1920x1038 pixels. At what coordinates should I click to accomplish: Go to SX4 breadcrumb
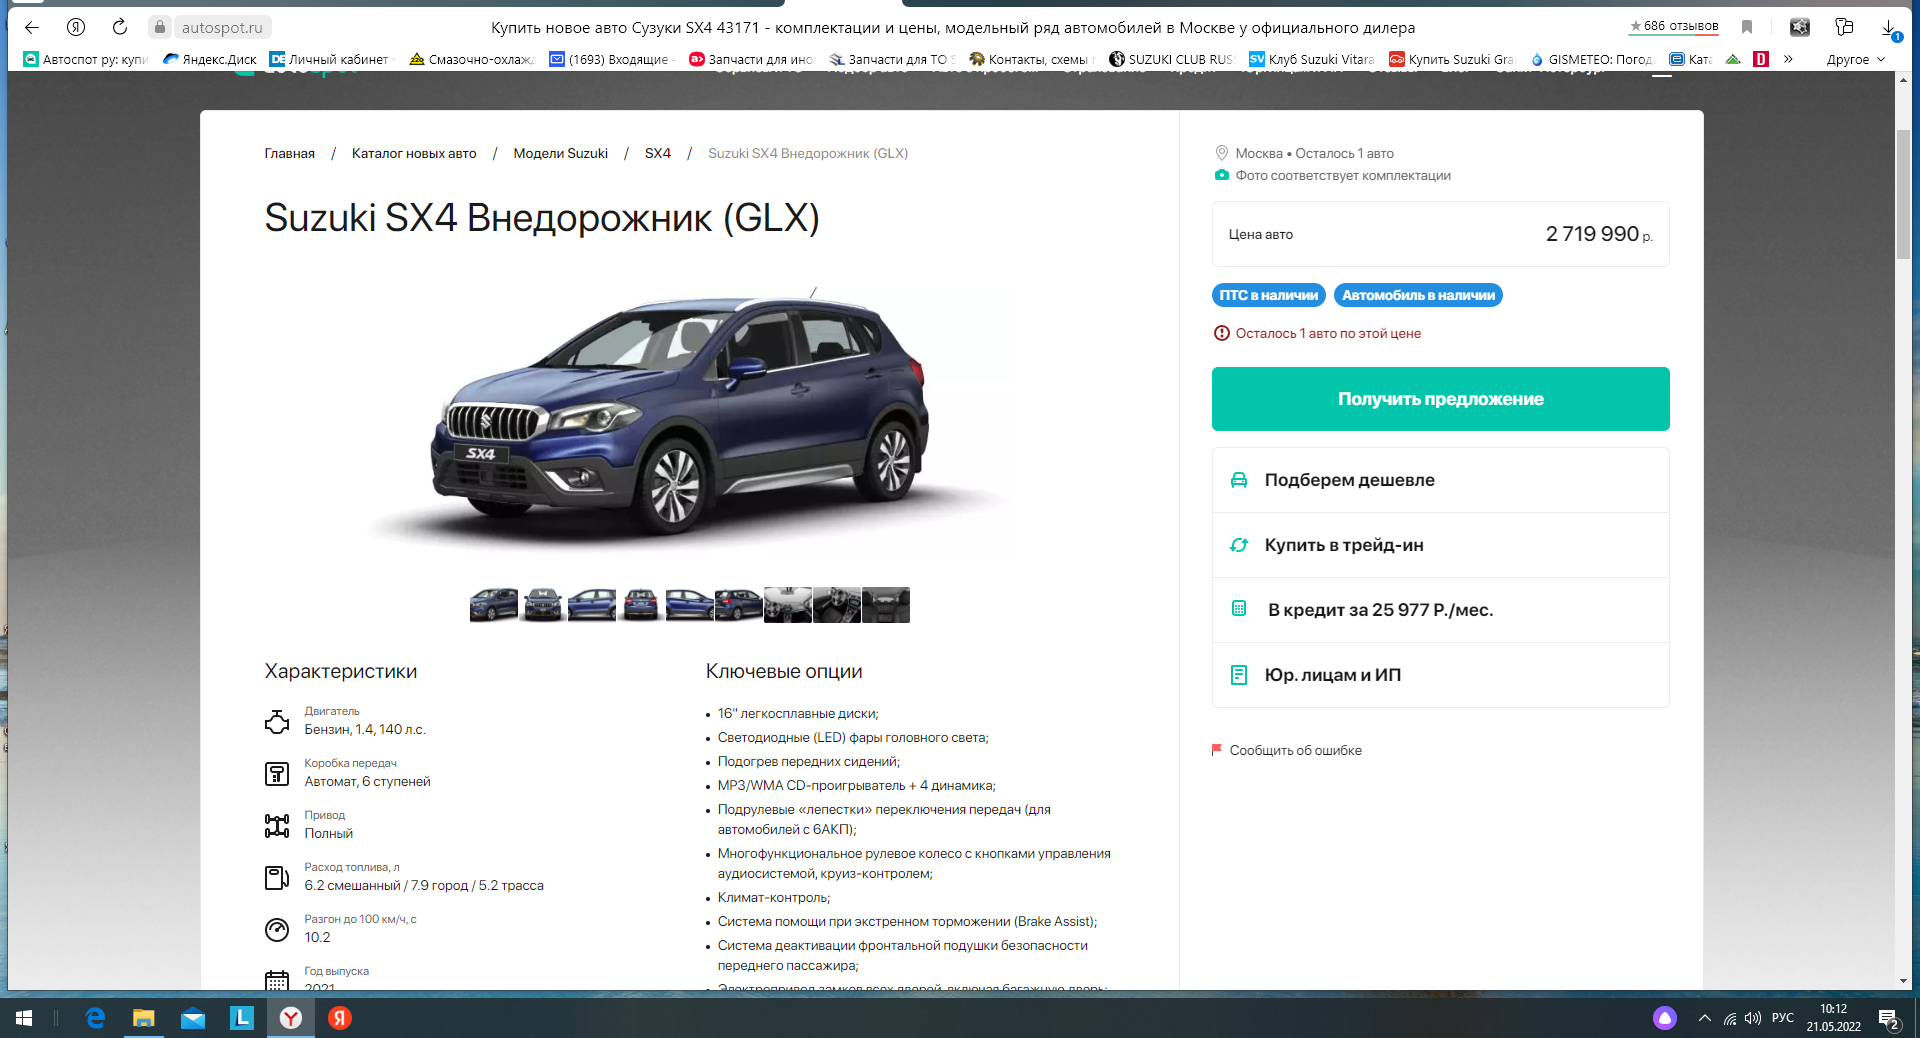coord(658,153)
